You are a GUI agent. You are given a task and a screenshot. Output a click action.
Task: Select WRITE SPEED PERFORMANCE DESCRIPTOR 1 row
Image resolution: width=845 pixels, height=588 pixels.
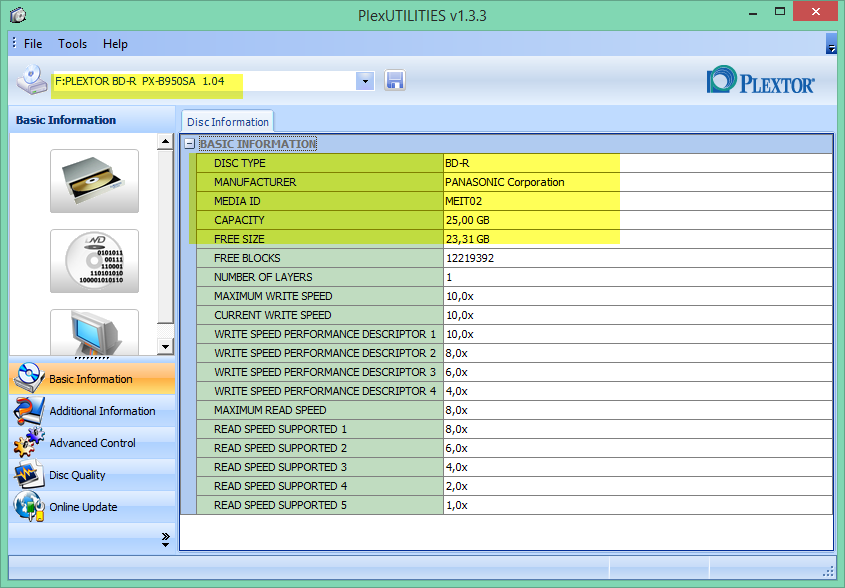tap(515, 334)
